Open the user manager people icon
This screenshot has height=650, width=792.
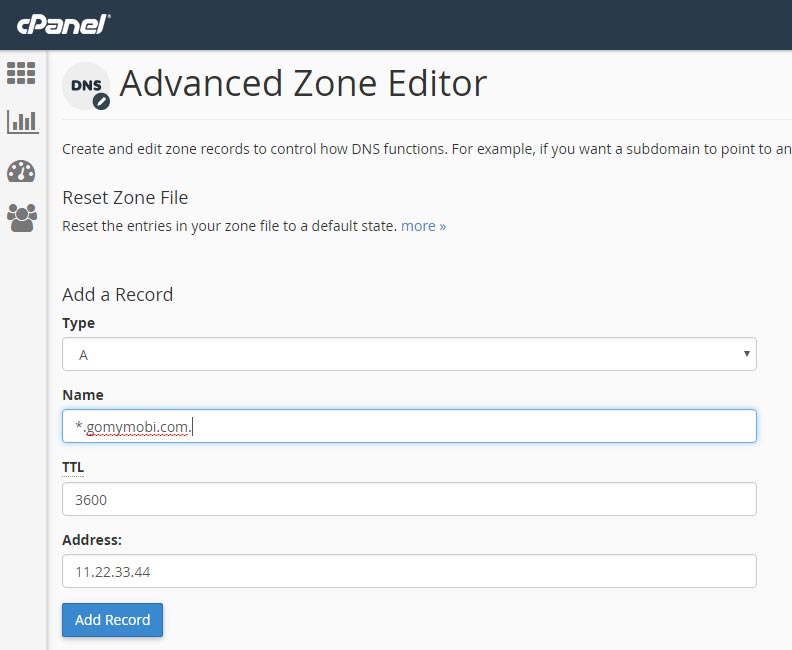pos(22,218)
